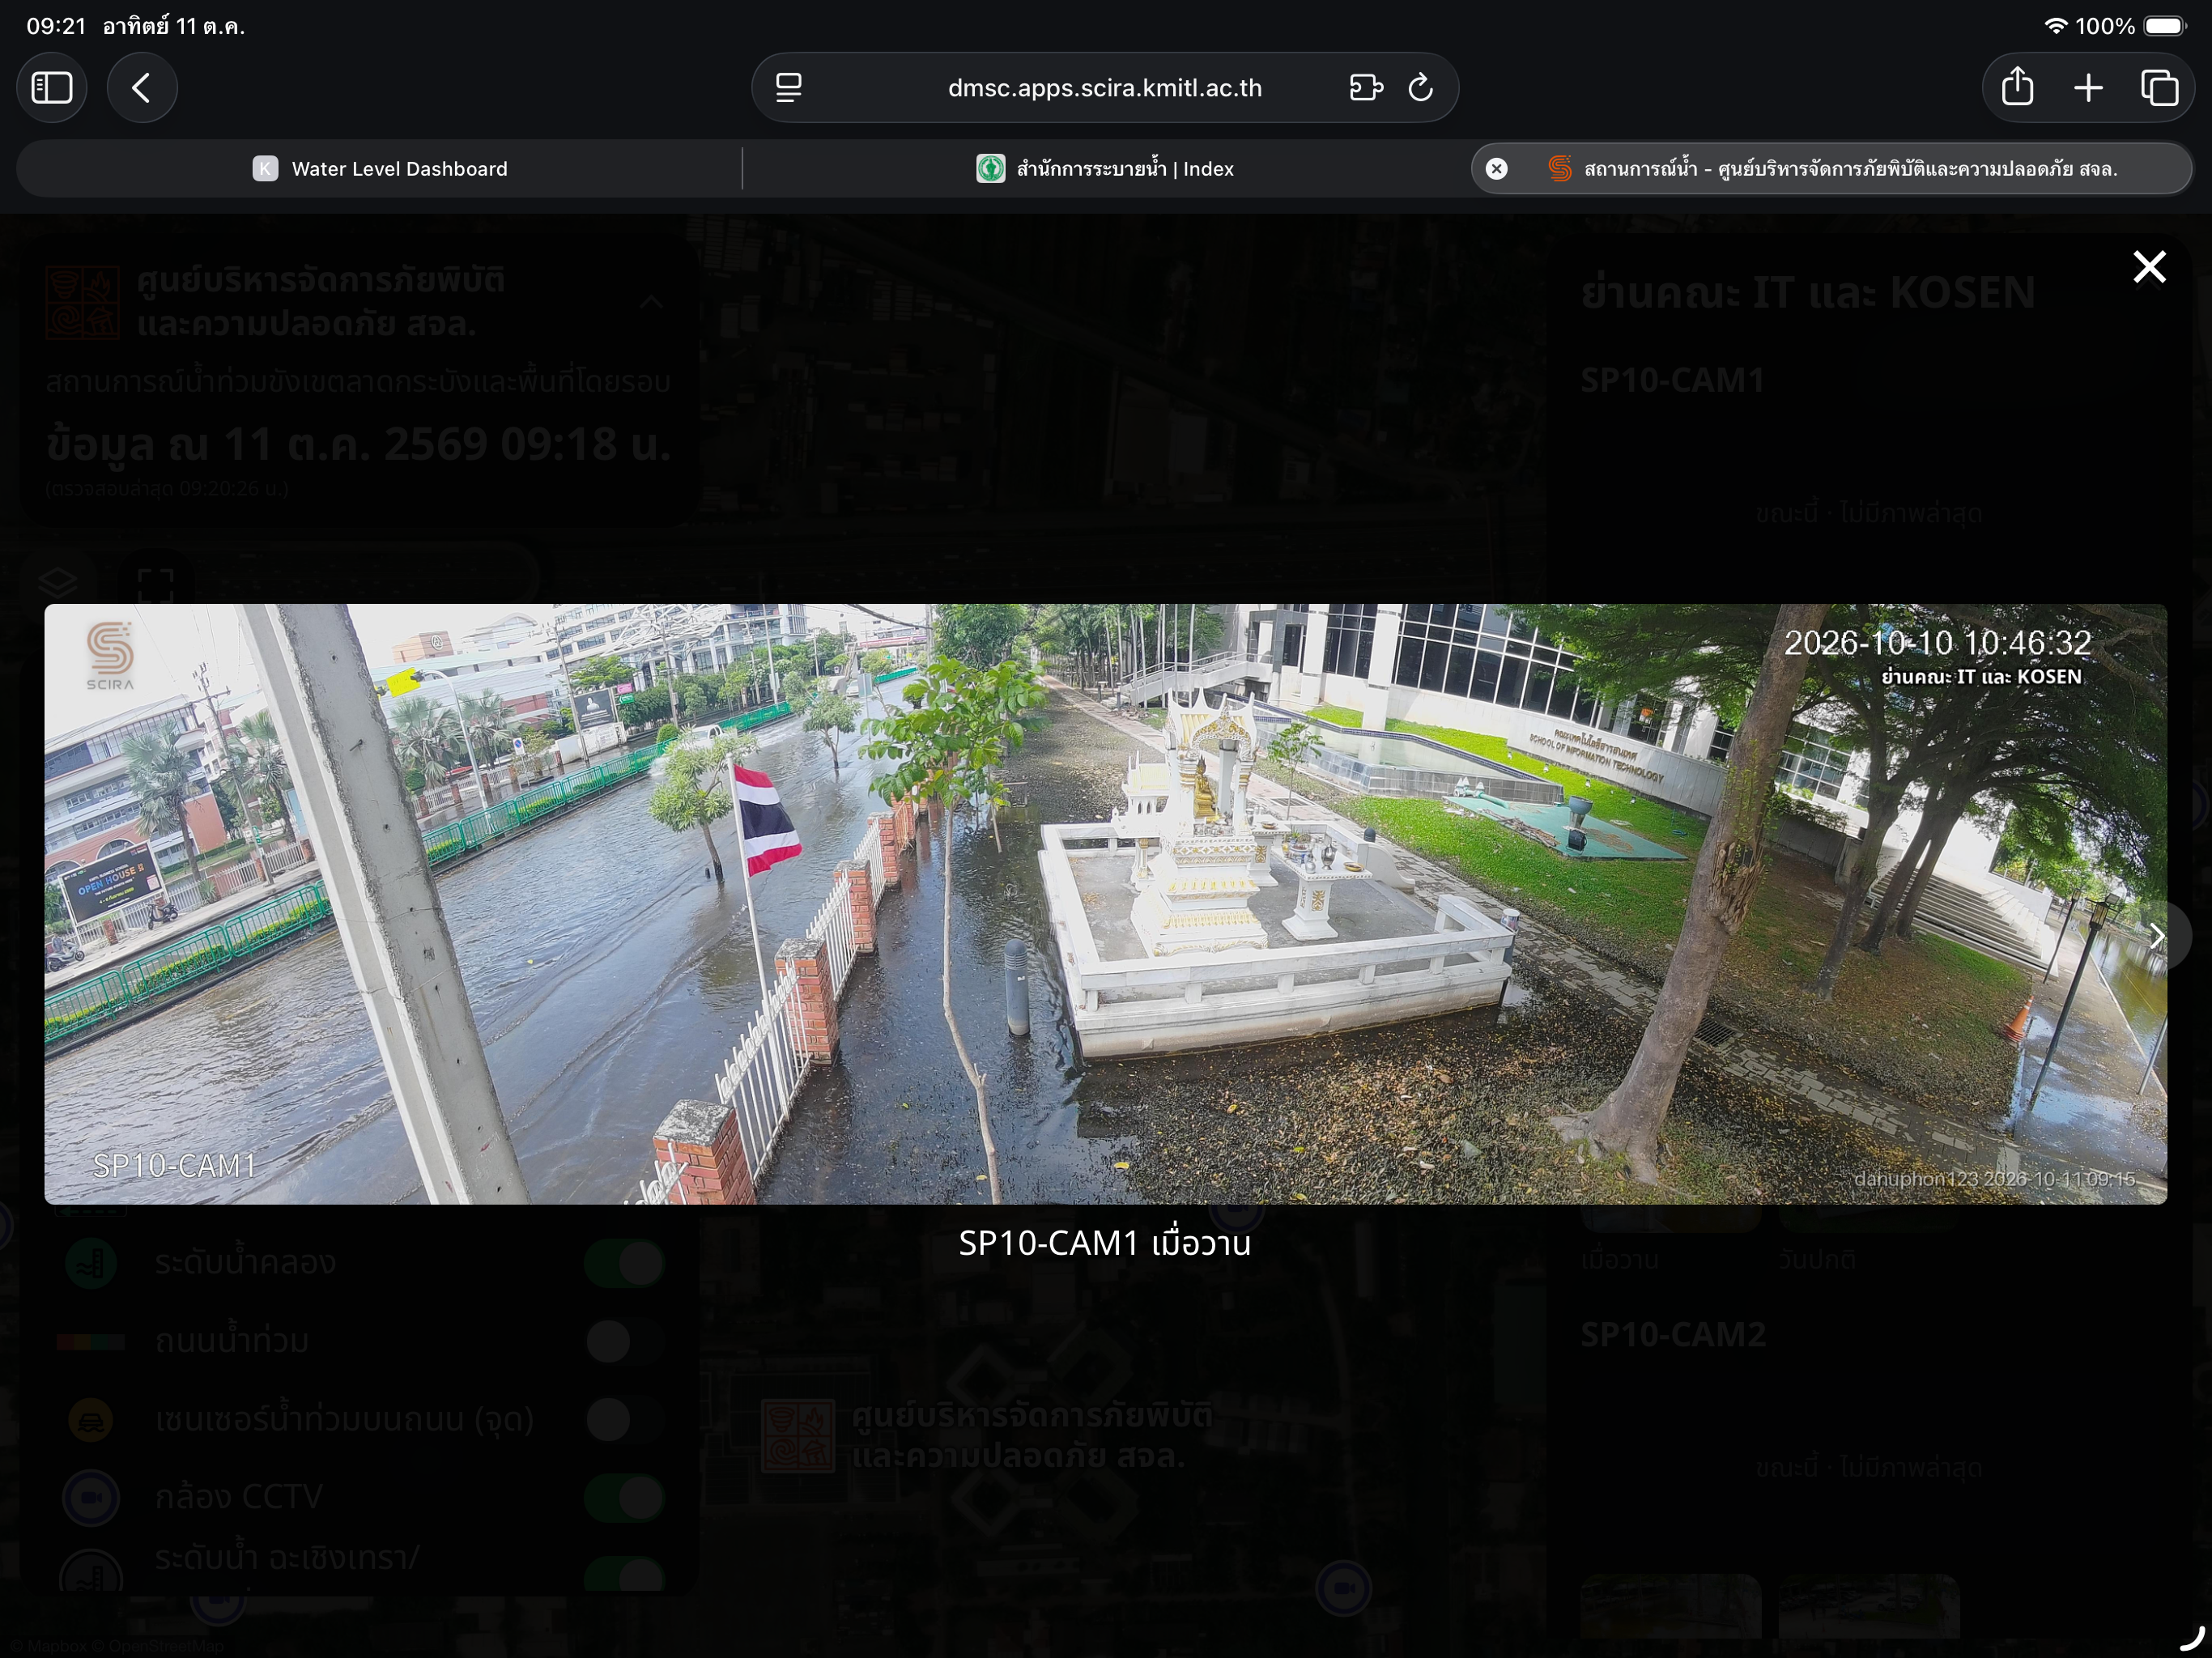Open the Share sheet icon
2212x1658 pixels.
point(2017,88)
